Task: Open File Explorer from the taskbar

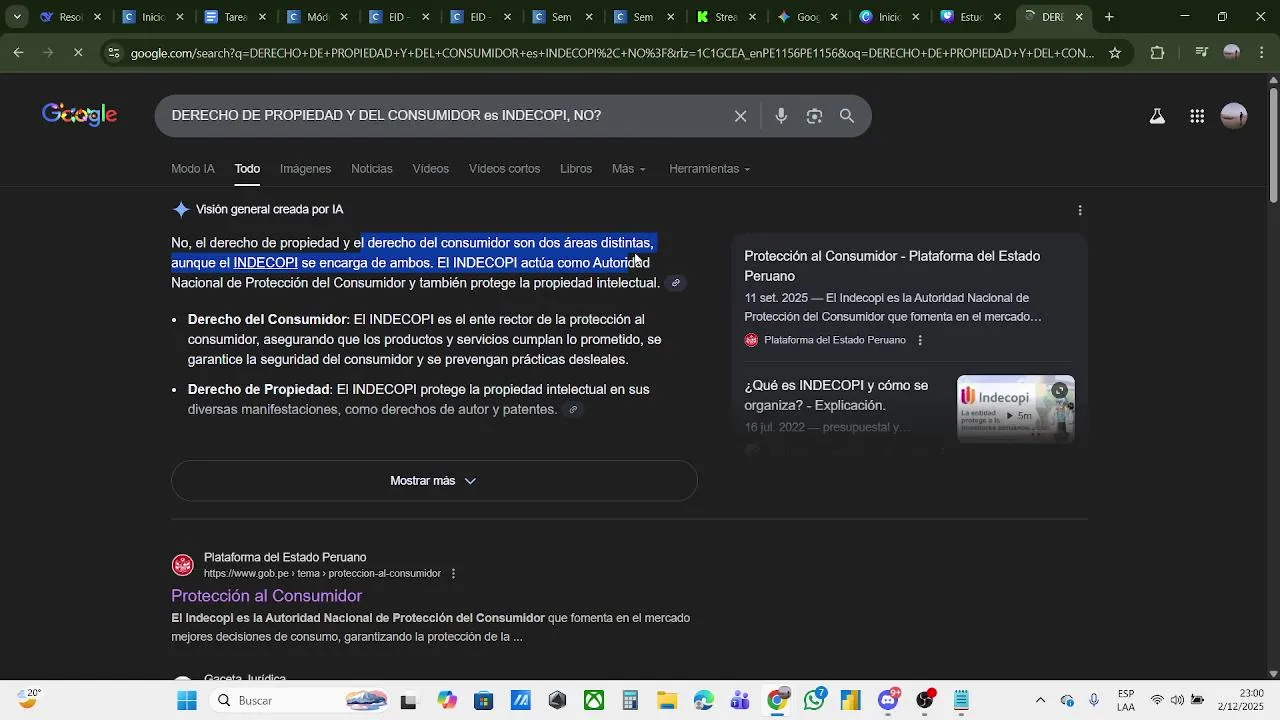Action: click(667, 701)
